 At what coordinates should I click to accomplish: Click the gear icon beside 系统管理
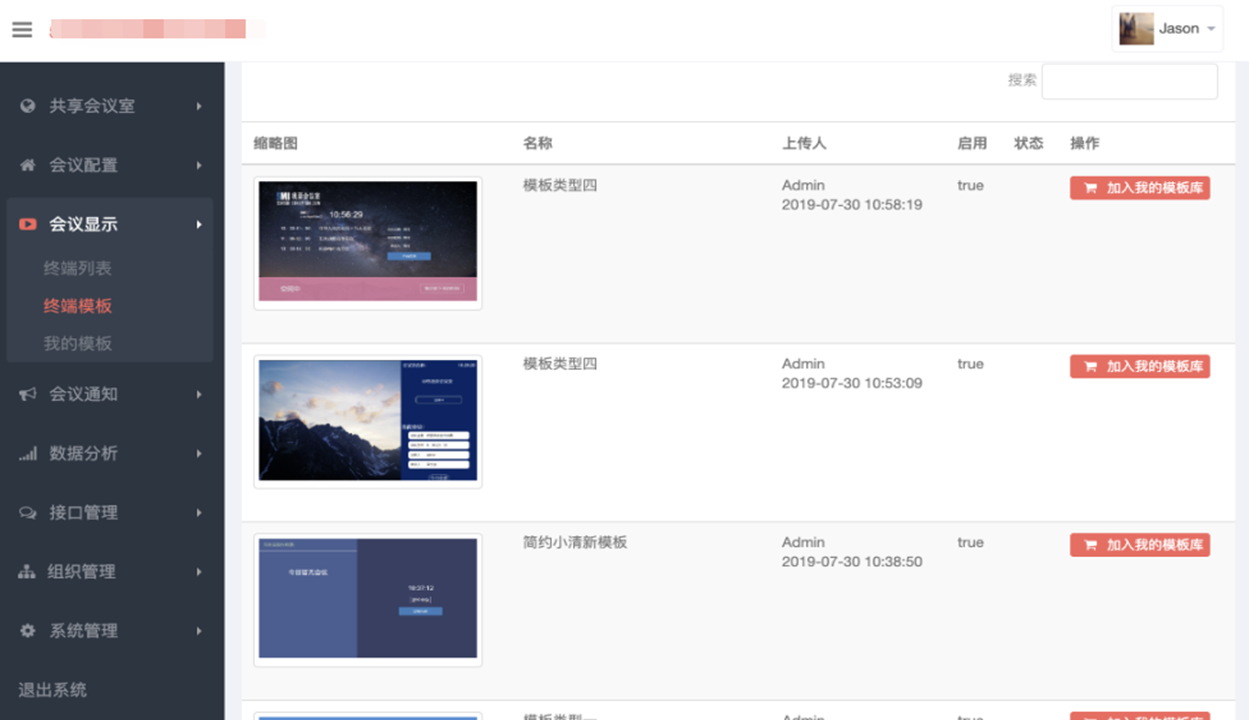28,631
